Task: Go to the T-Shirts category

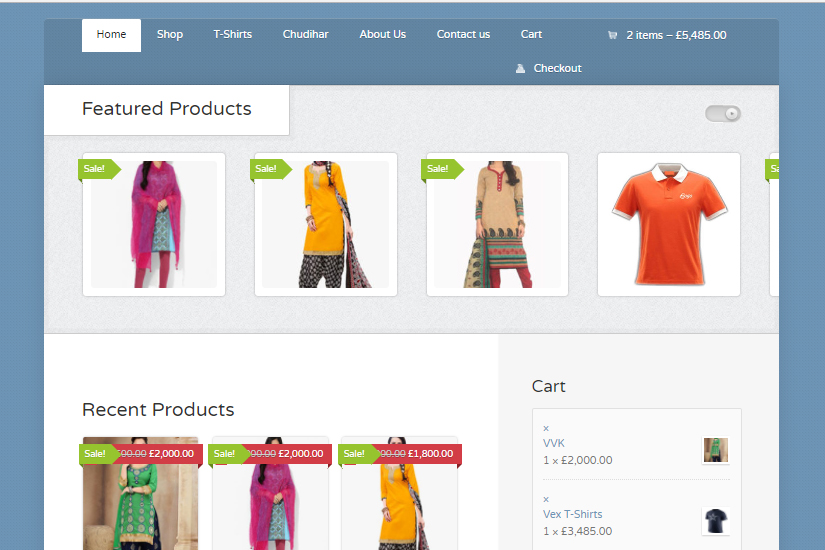Action: tap(232, 35)
